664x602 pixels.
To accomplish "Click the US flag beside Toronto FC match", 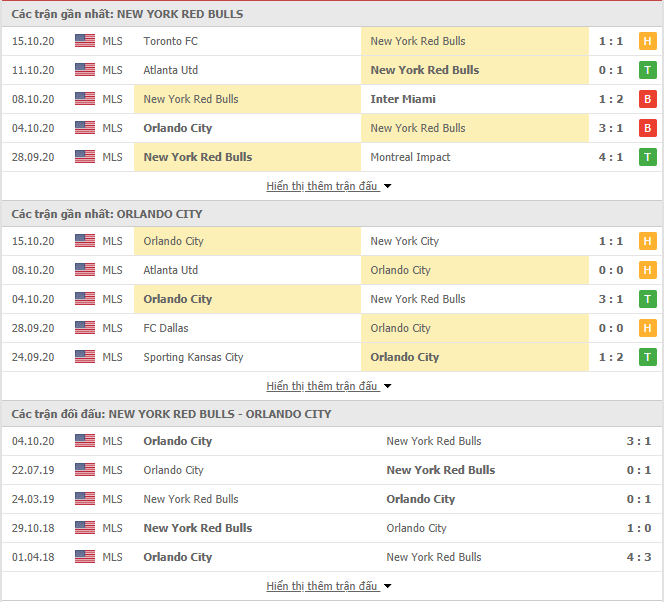I will tap(85, 41).
